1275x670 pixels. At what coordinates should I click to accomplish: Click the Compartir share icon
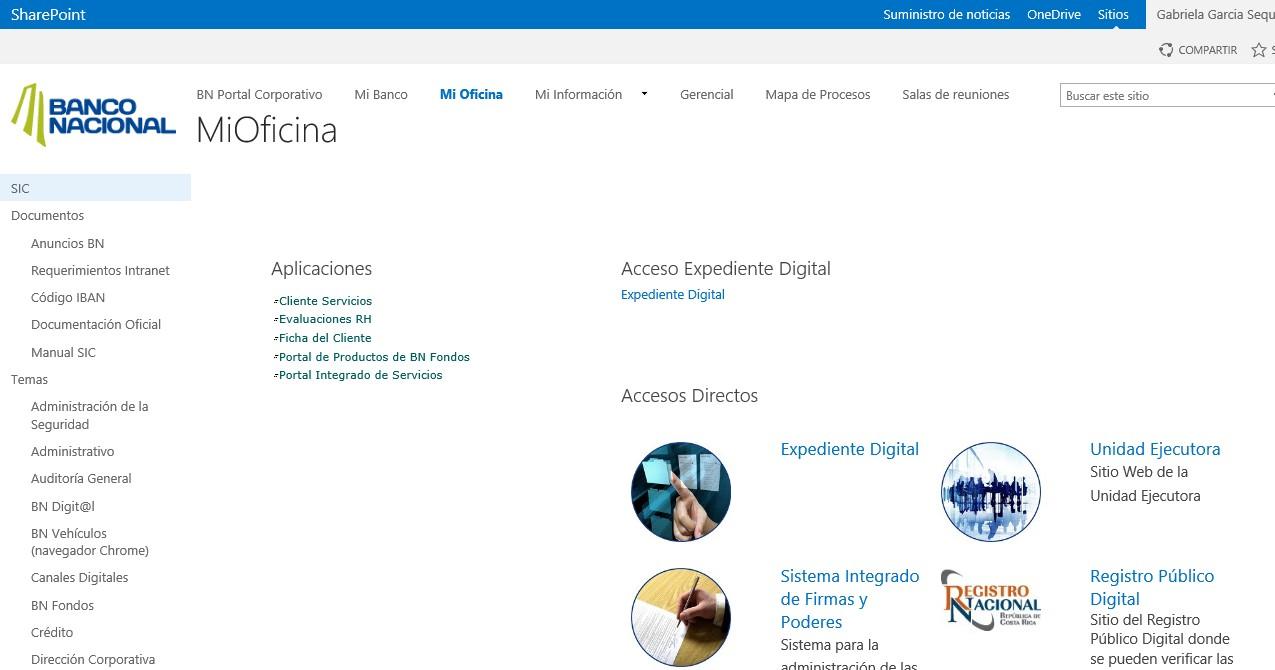(1166, 50)
